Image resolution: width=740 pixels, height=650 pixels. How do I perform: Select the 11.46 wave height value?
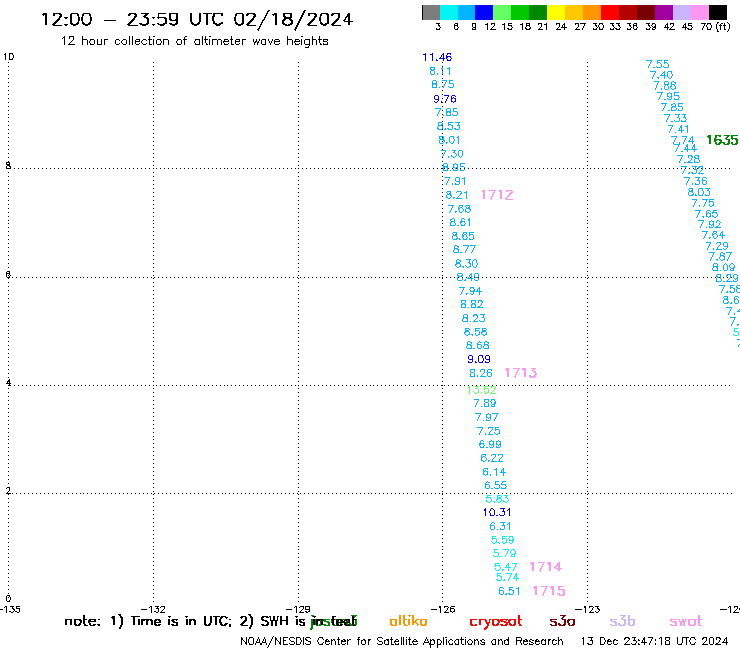[x=437, y=57]
